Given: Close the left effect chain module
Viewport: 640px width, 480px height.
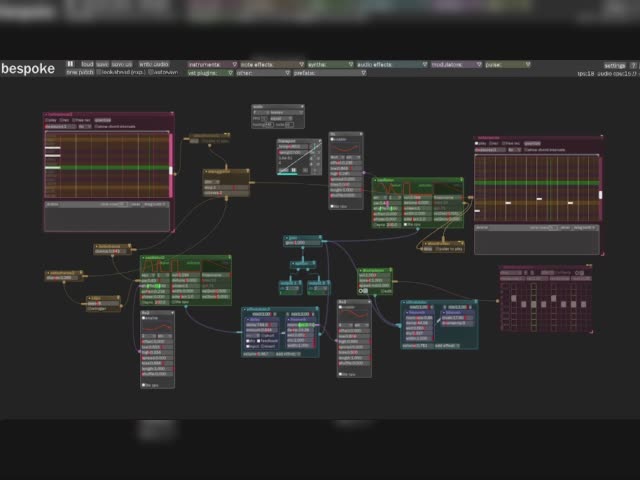Looking at the screenshot, I should 317,309.
